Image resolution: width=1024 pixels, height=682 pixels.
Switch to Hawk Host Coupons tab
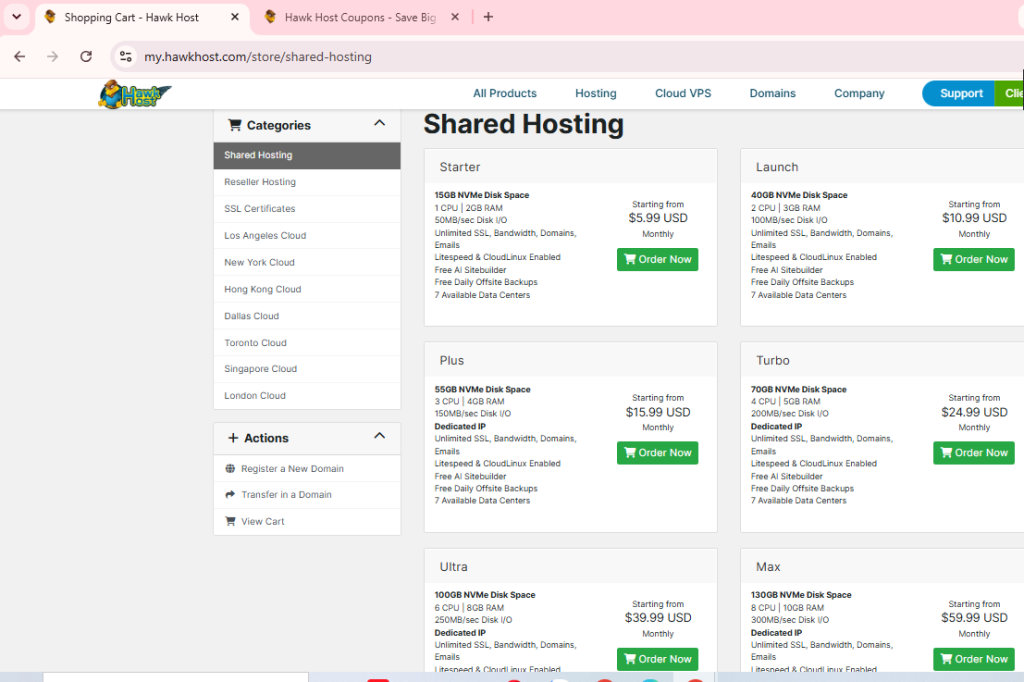click(361, 18)
